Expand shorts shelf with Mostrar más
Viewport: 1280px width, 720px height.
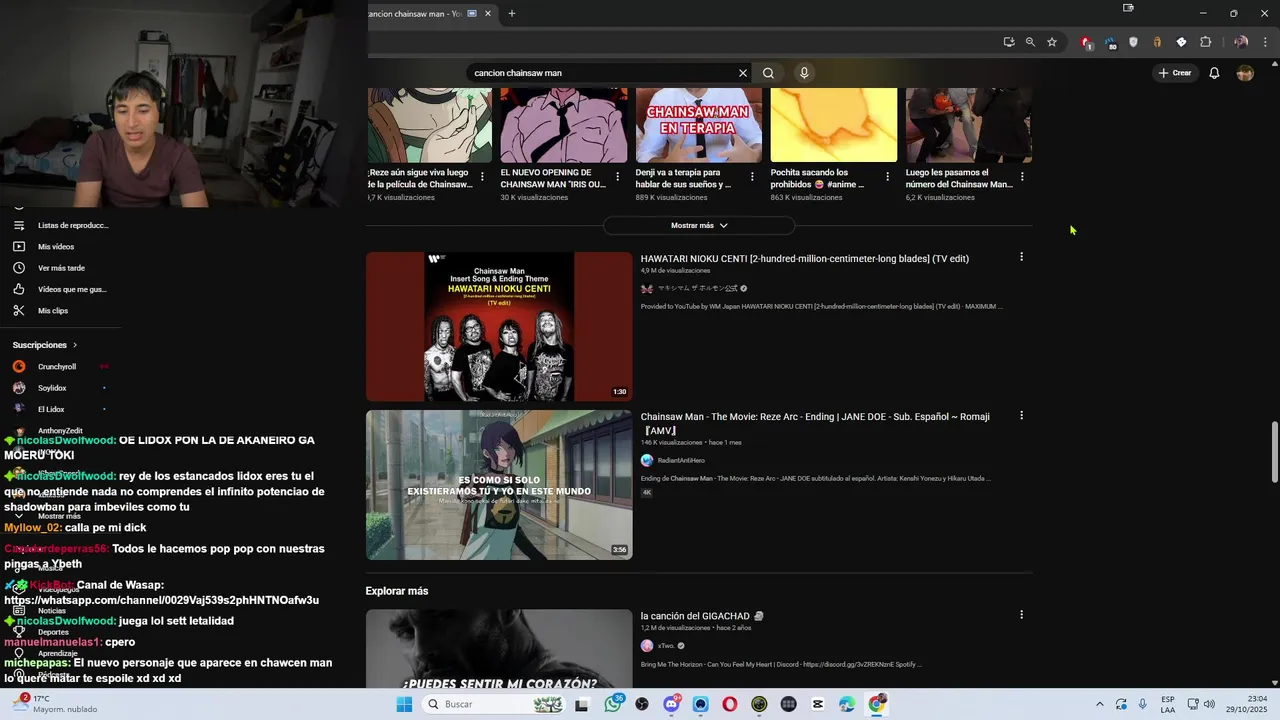699,226
